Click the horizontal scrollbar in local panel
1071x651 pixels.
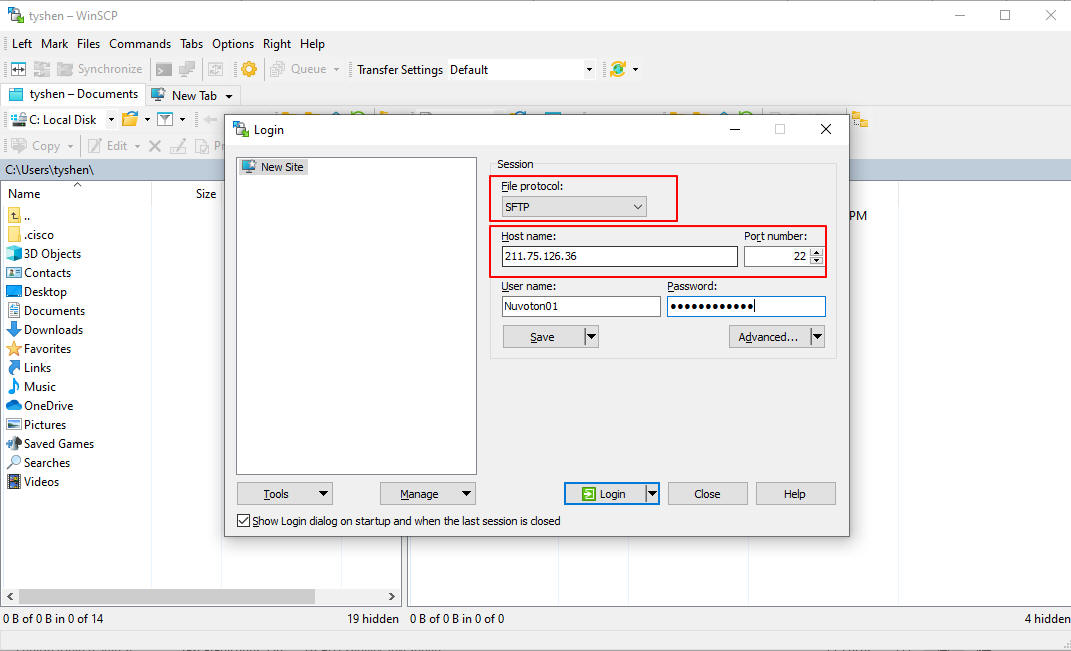160,596
